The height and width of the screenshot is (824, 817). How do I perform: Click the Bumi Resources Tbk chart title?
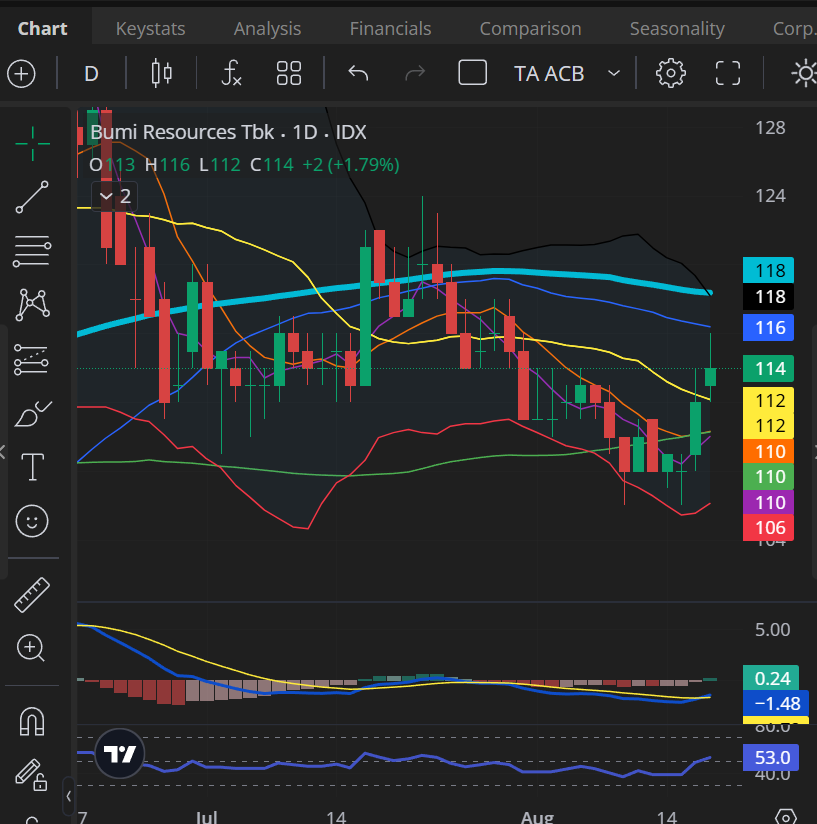click(x=228, y=132)
